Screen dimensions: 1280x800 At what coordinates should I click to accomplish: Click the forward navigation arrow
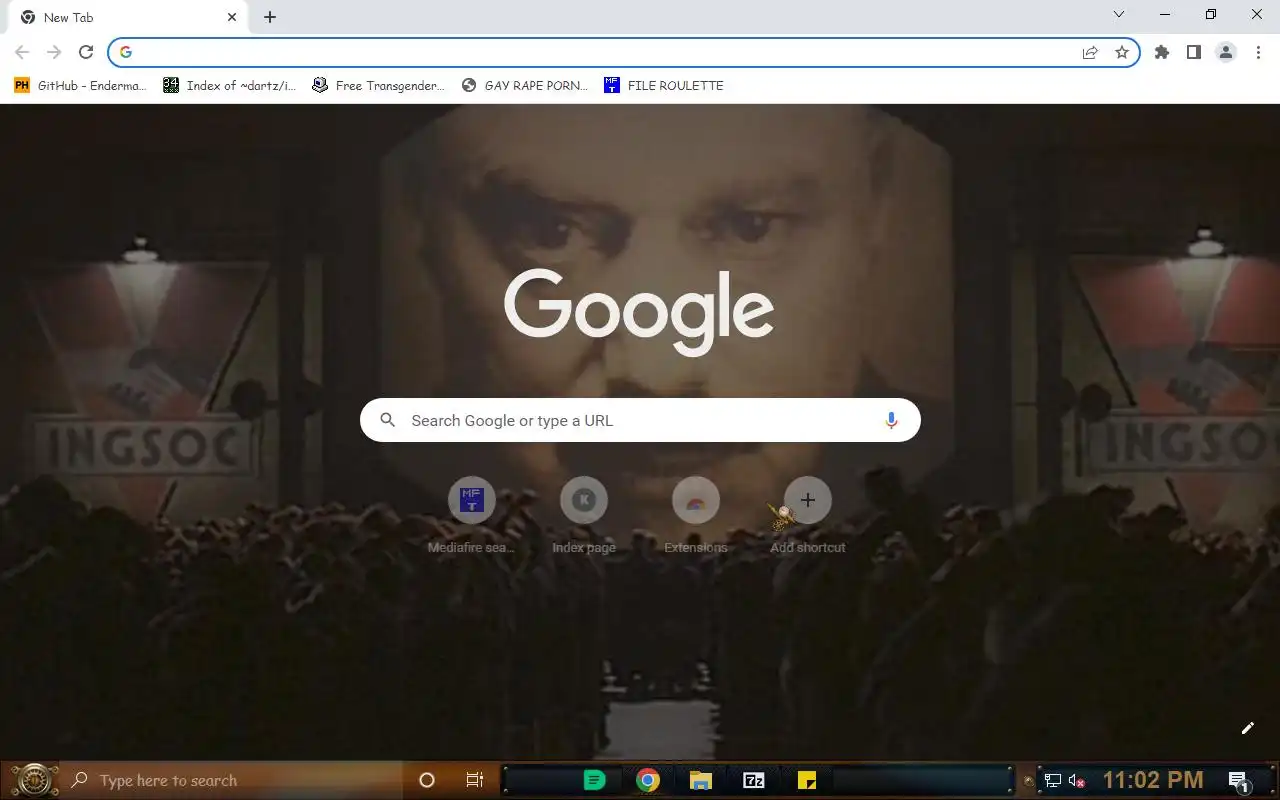click(54, 52)
